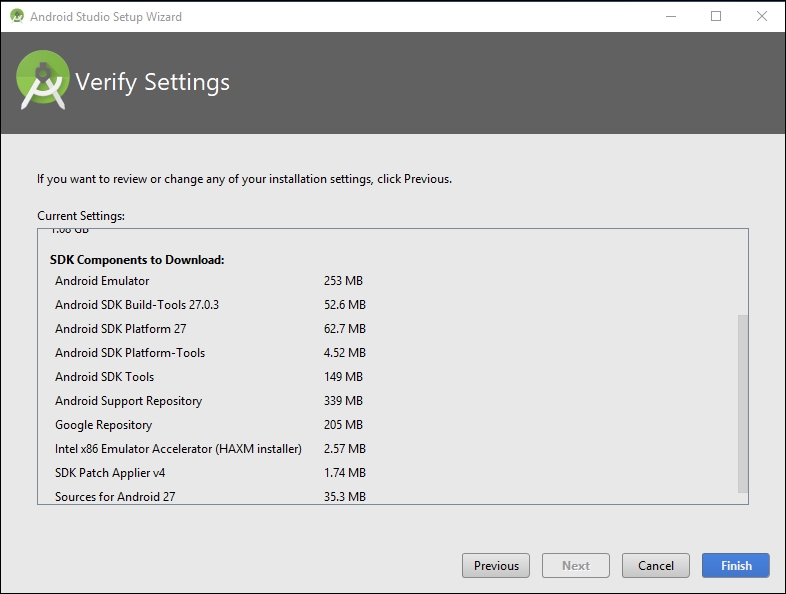This screenshot has height=594, width=786.
Task: Close the Setup Wizard window
Action: point(761,17)
